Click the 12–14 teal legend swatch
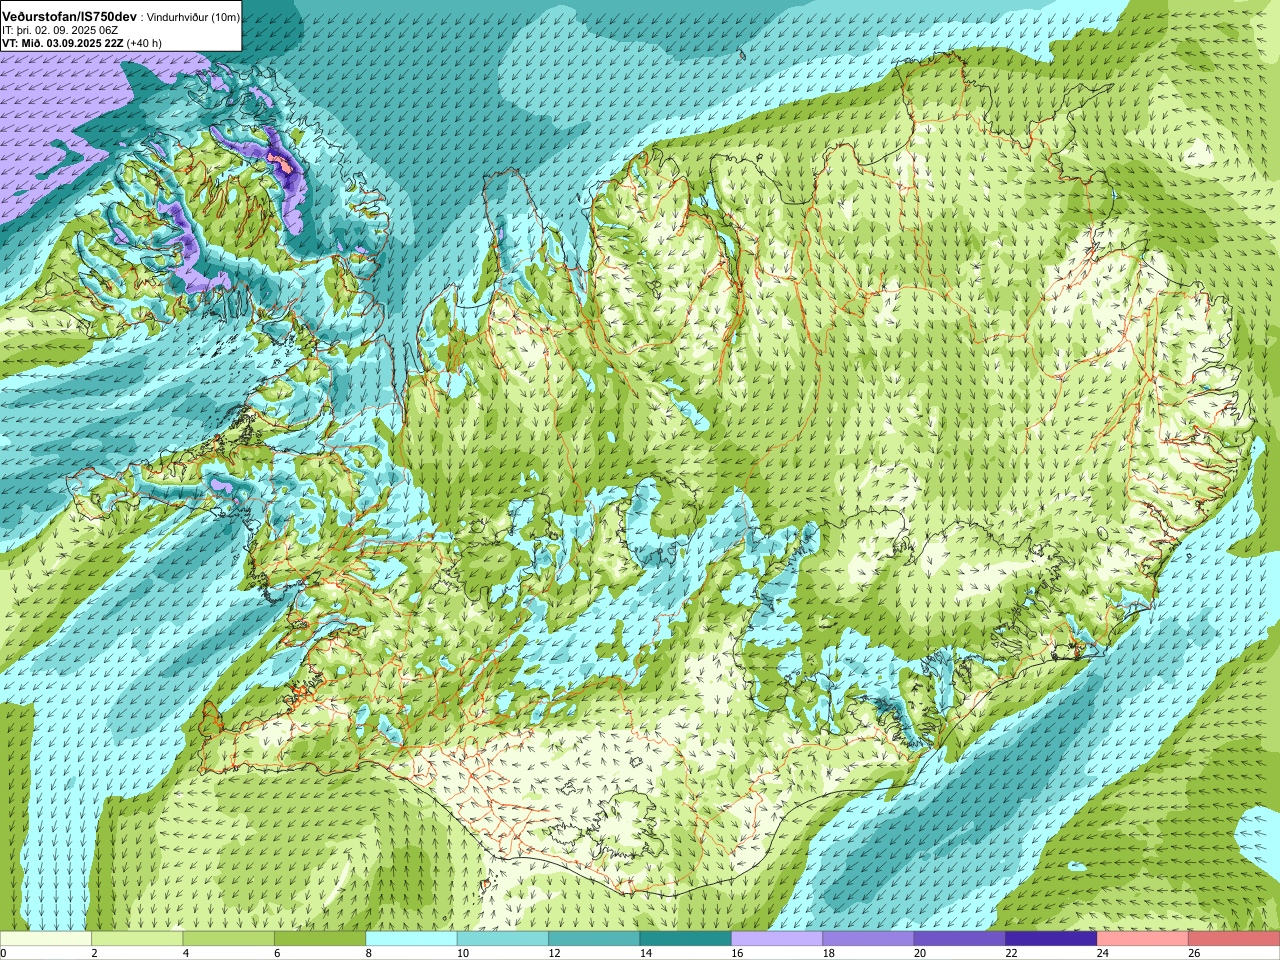Image resolution: width=1280 pixels, height=960 pixels. (x=594, y=939)
